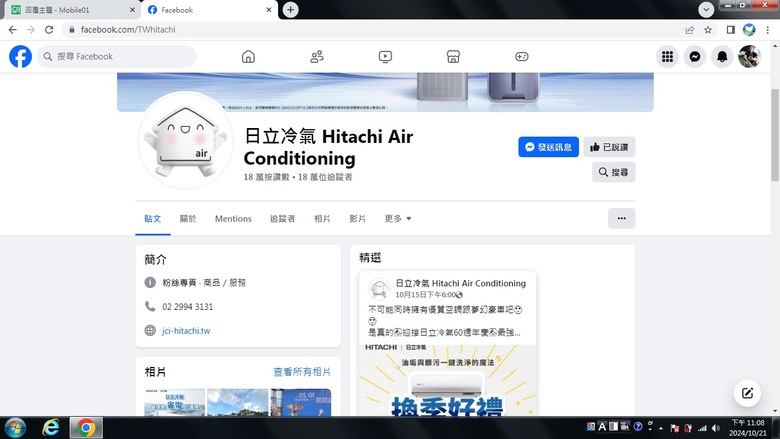Switch to the Mobile01 tab
The image size is (780, 439).
(x=70, y=10)
